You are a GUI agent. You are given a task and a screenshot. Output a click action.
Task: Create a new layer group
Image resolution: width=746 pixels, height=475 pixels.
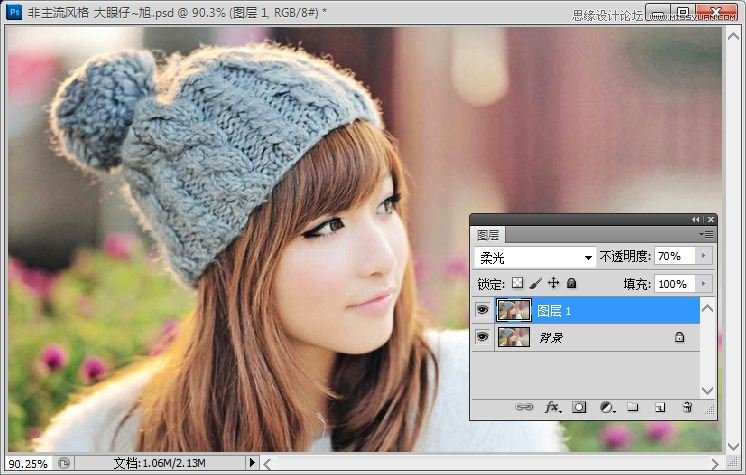point(633,408)
